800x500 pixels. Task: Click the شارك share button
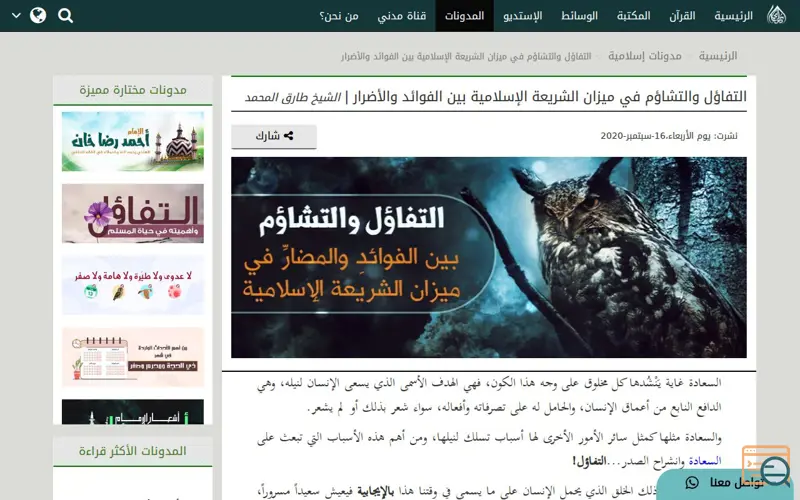pos(274,136)
